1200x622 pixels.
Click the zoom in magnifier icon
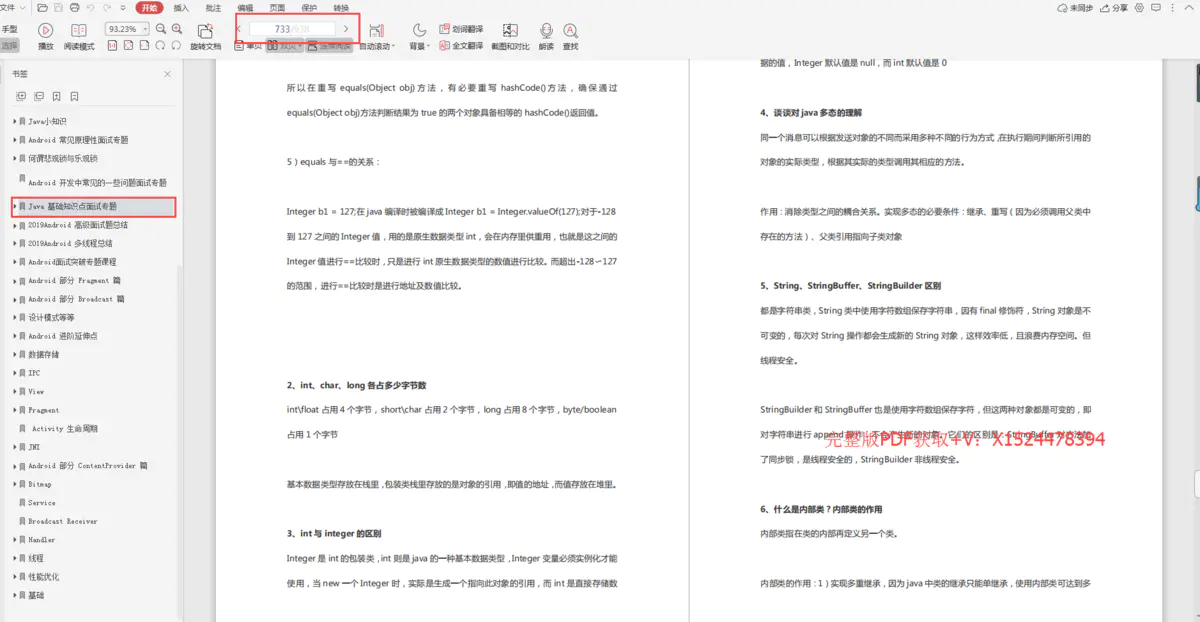(177, 29)
